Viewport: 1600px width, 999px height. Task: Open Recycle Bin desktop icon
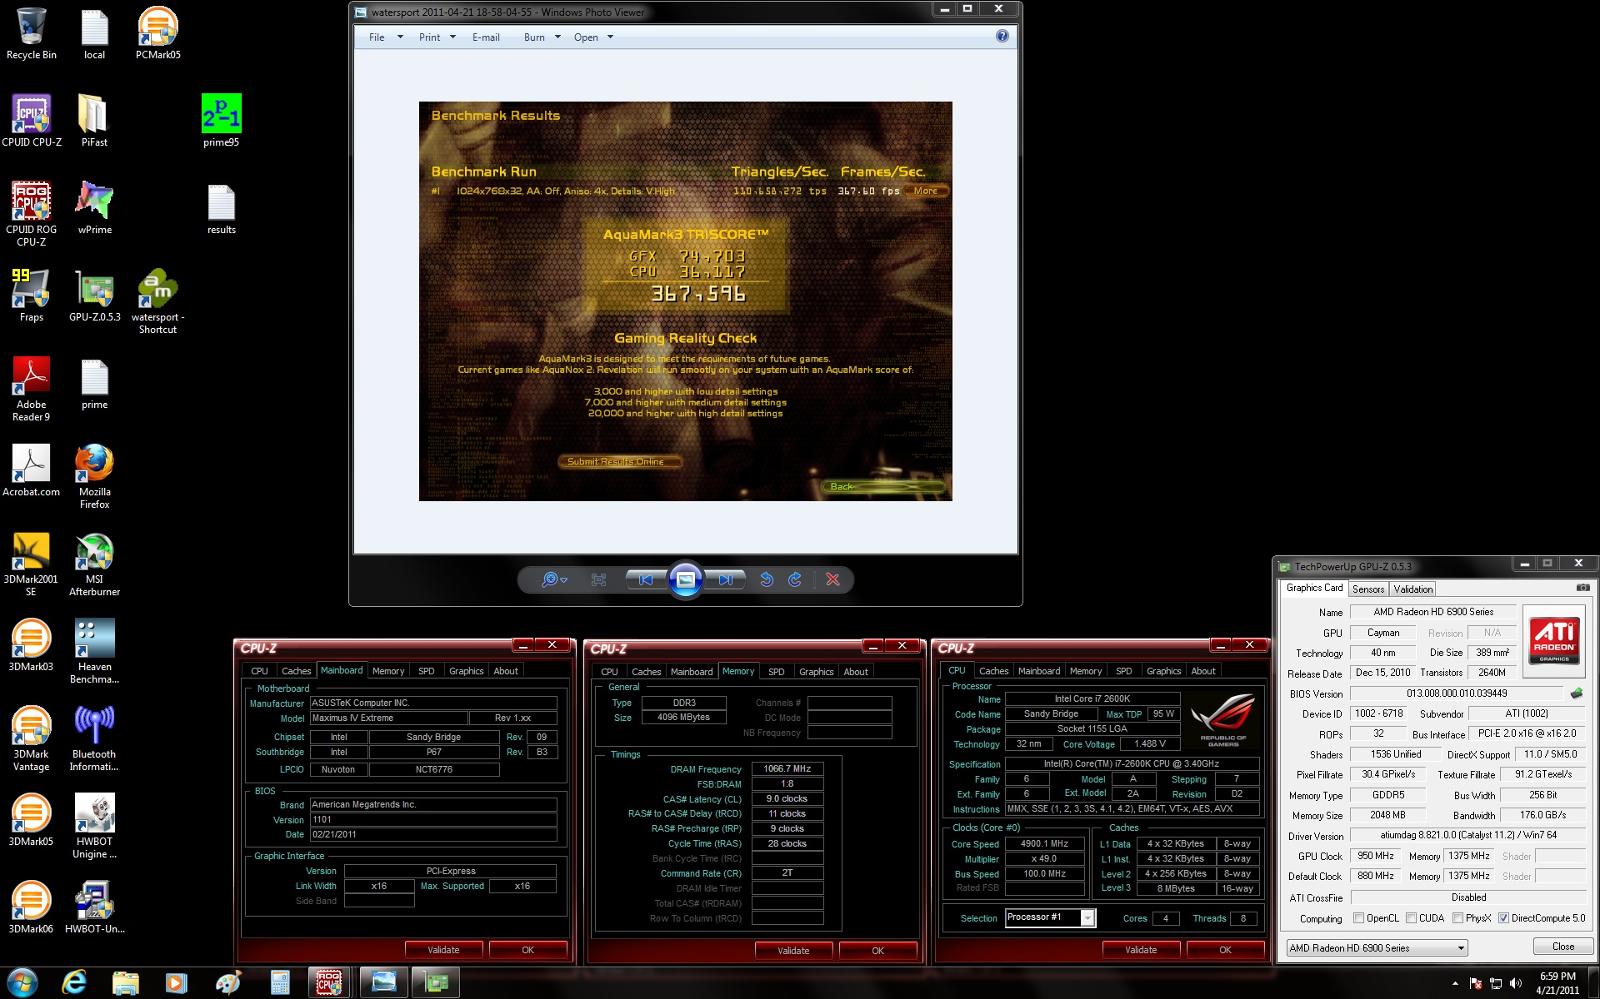31,34
